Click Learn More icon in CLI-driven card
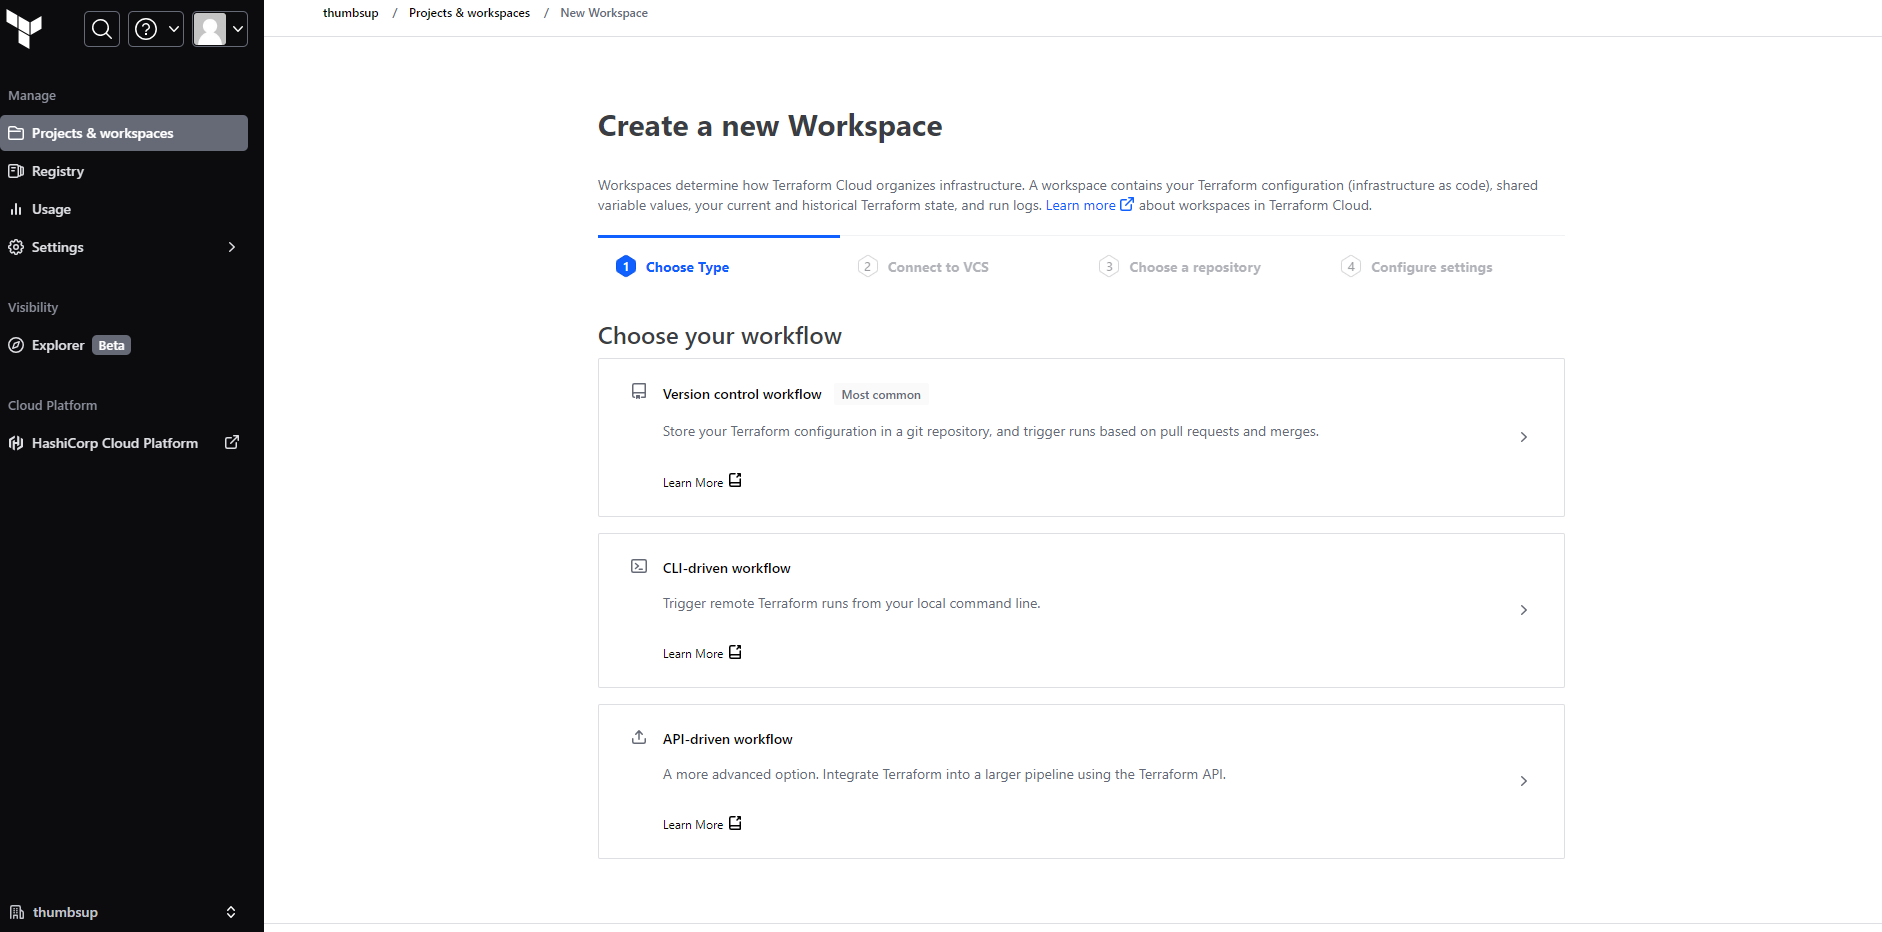 point(735,652)
